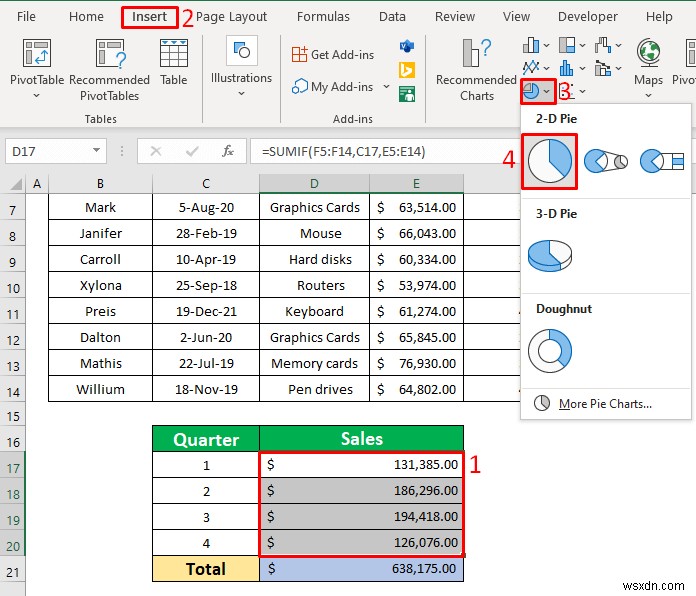Select the 2-D Pie chart thumbnail

click(550, 162)
